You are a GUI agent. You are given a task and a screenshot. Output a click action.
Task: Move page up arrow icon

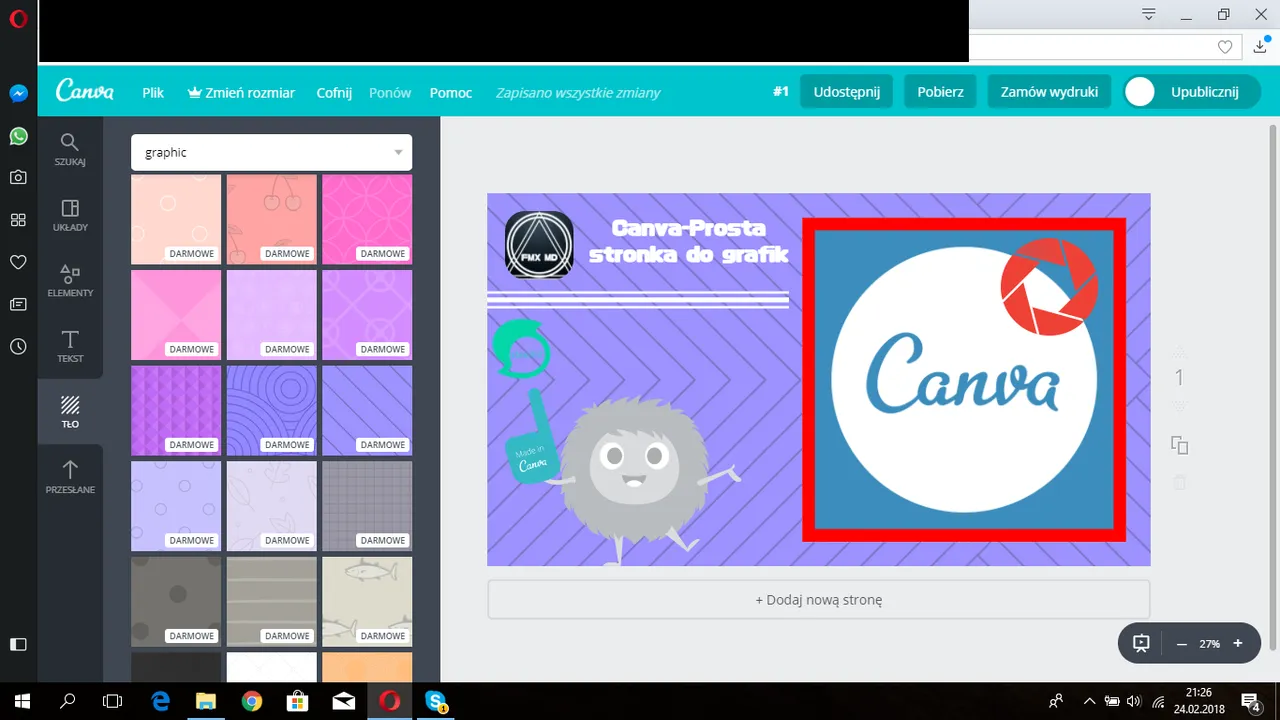pos(1179,352)
